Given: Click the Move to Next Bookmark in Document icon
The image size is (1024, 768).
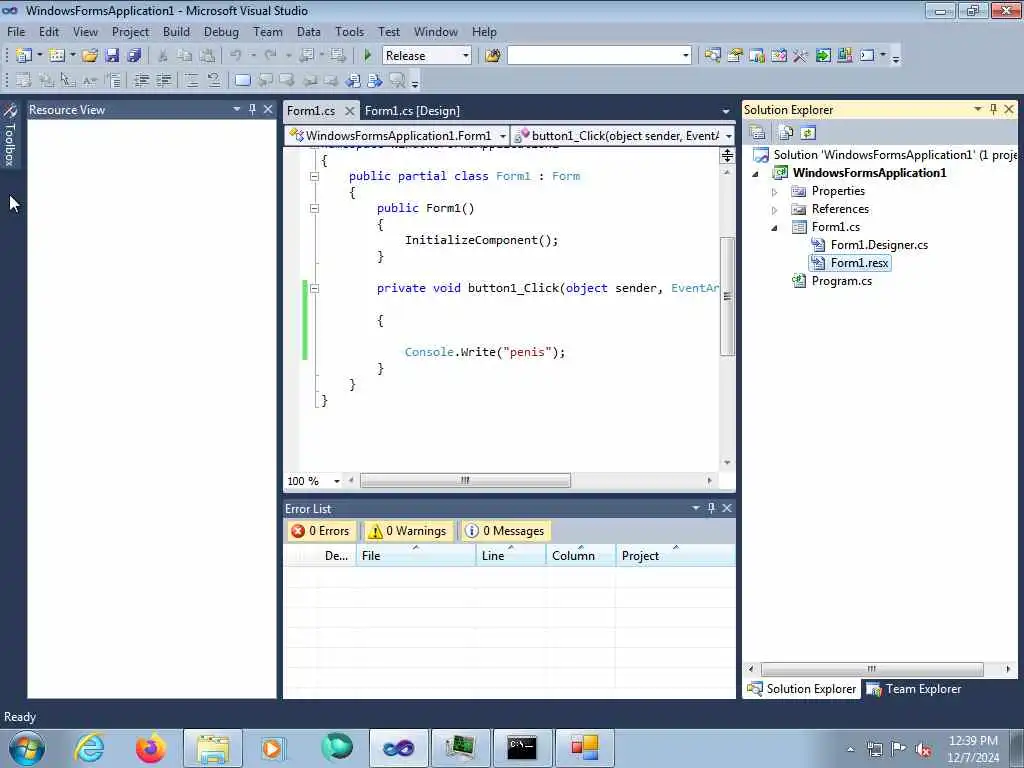Looking at the screenshot, I should coord(376,80).
